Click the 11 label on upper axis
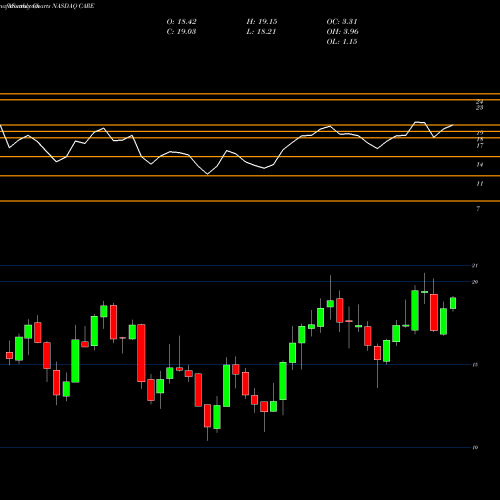The width and height of the screenshot is (500, 500). pos(480,184)
